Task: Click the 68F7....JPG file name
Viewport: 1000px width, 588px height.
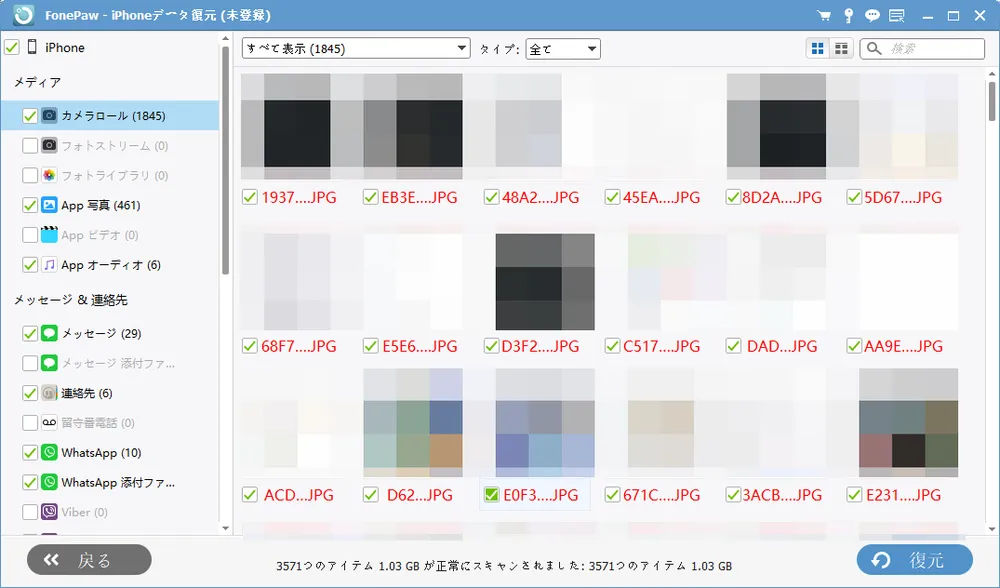Action: tap(298, 346)
